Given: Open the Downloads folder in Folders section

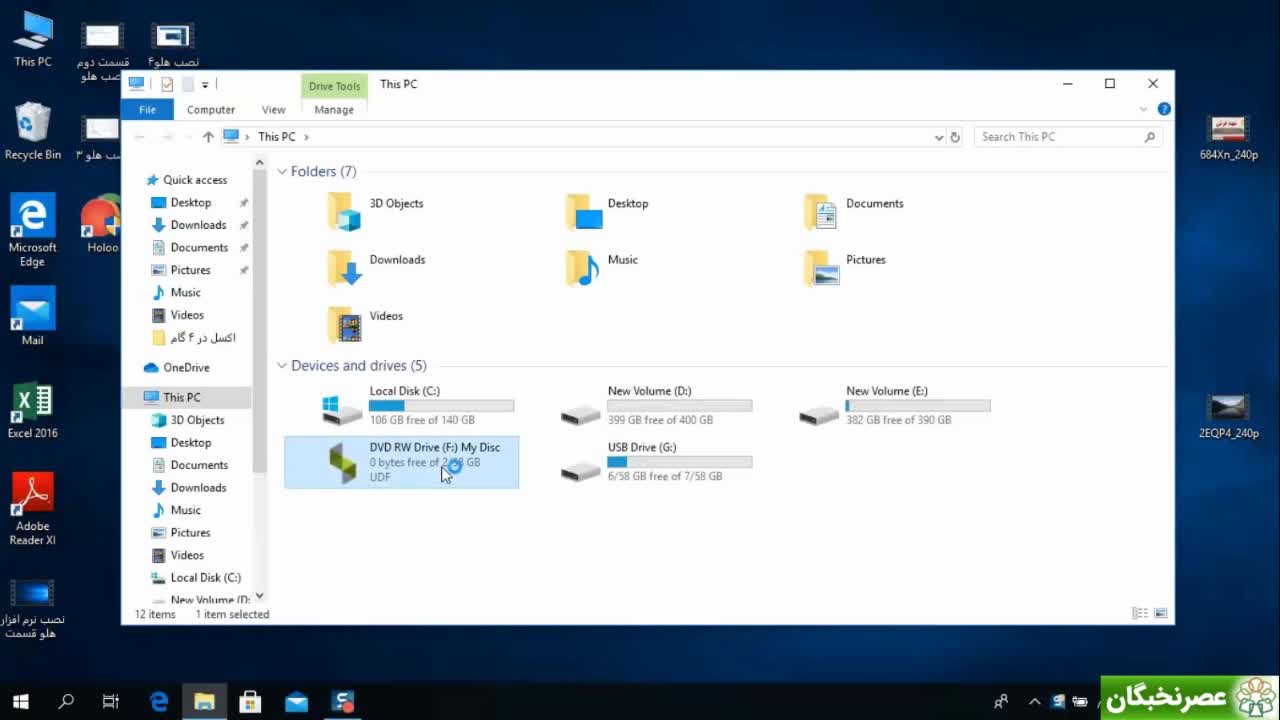Looking at the screenshot, I should 343,268.
